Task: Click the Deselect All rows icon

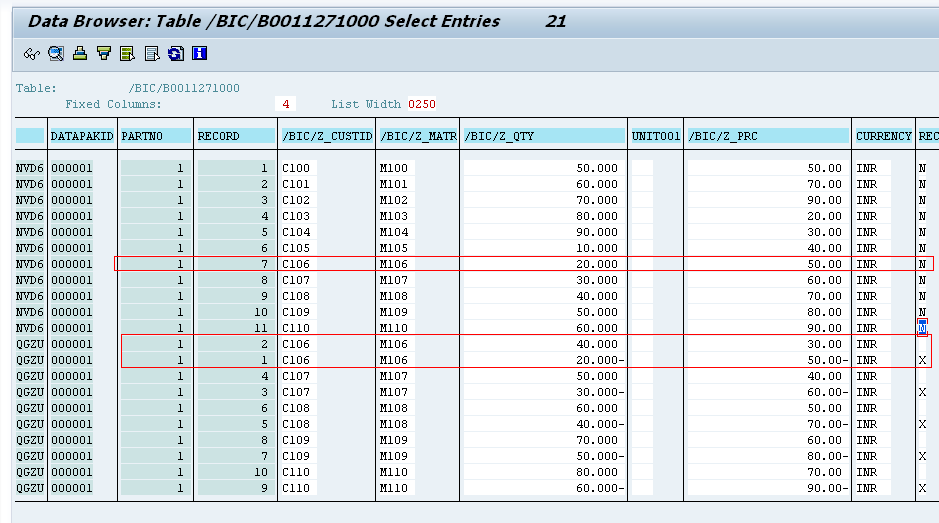Action: click(152, 54)
